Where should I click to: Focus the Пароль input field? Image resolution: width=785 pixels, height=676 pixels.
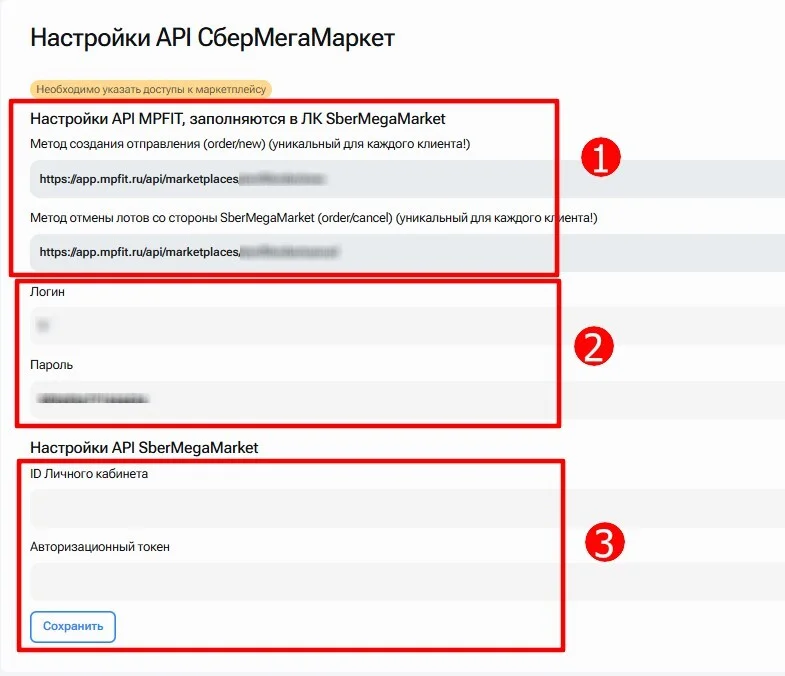(408, 399)
